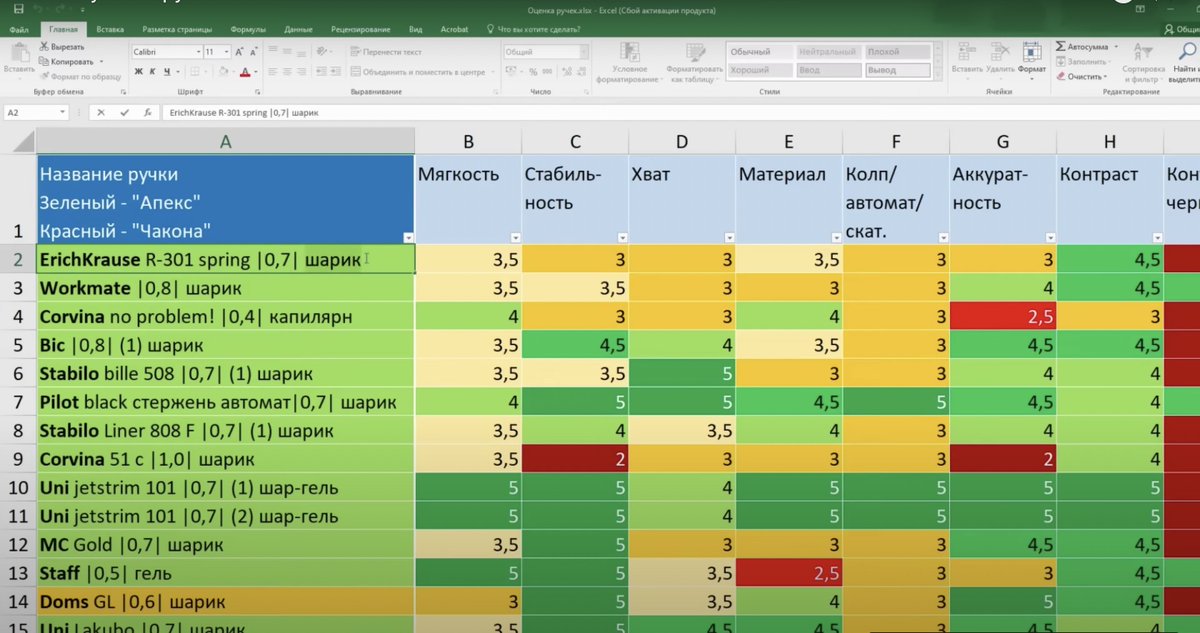The height and width of the screenshot is (633, 1200).
Task: Open the filter dropdown in Название ручки header
Action: point(407,237)
